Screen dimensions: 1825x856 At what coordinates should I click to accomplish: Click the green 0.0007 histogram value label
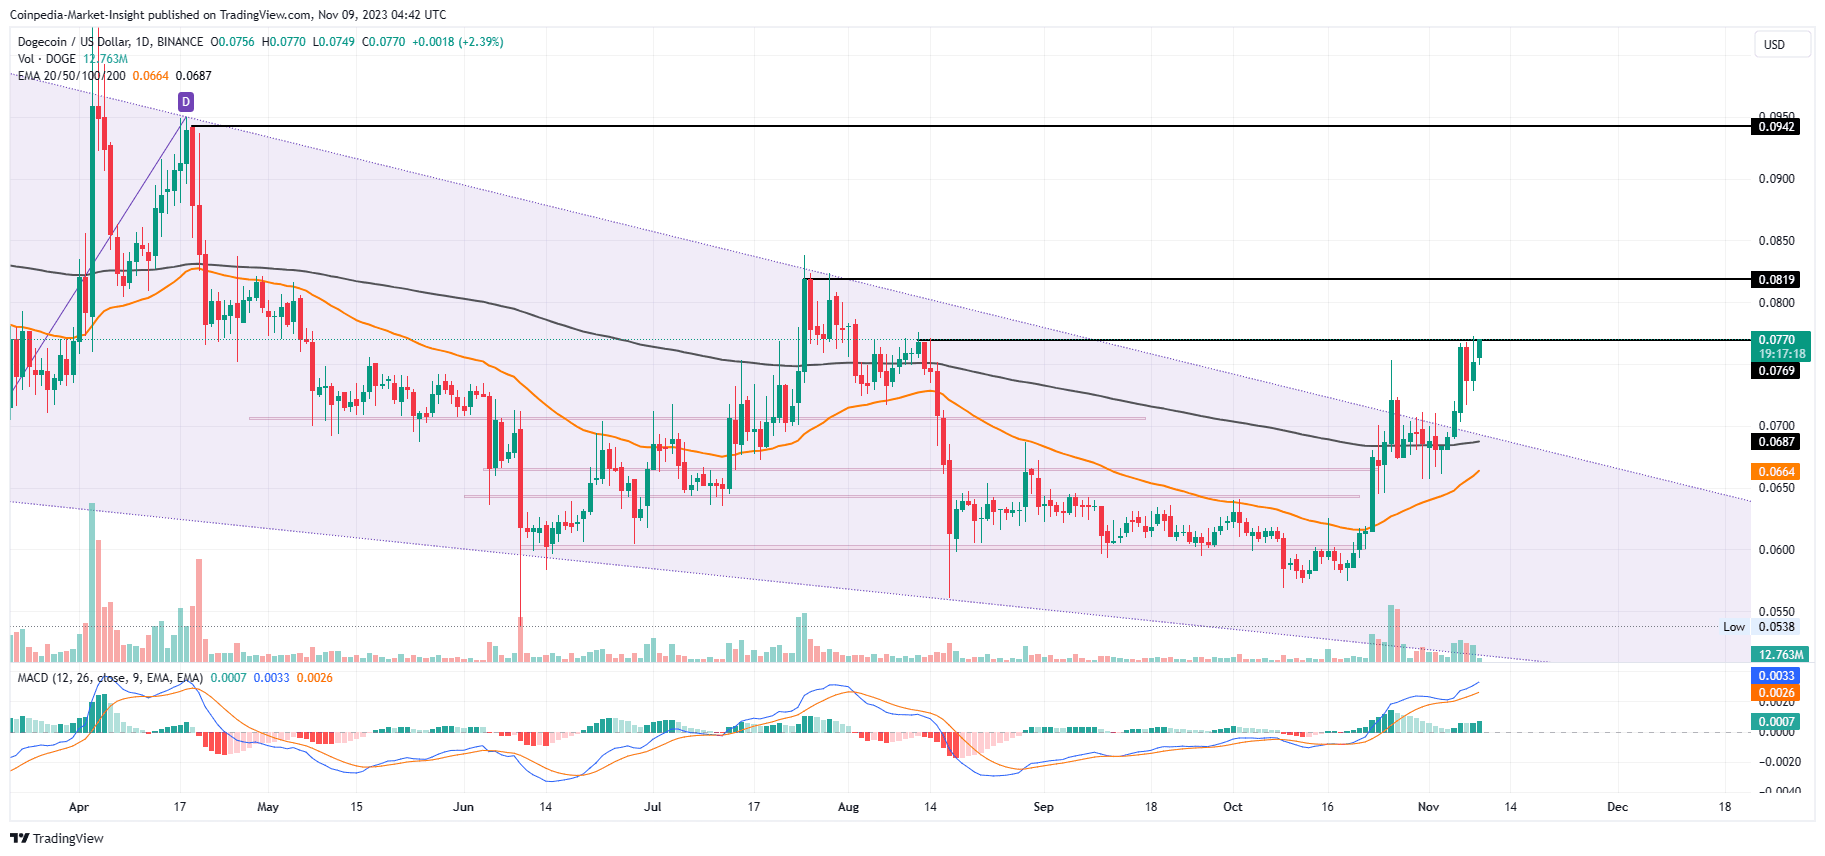click(1776, 722)
